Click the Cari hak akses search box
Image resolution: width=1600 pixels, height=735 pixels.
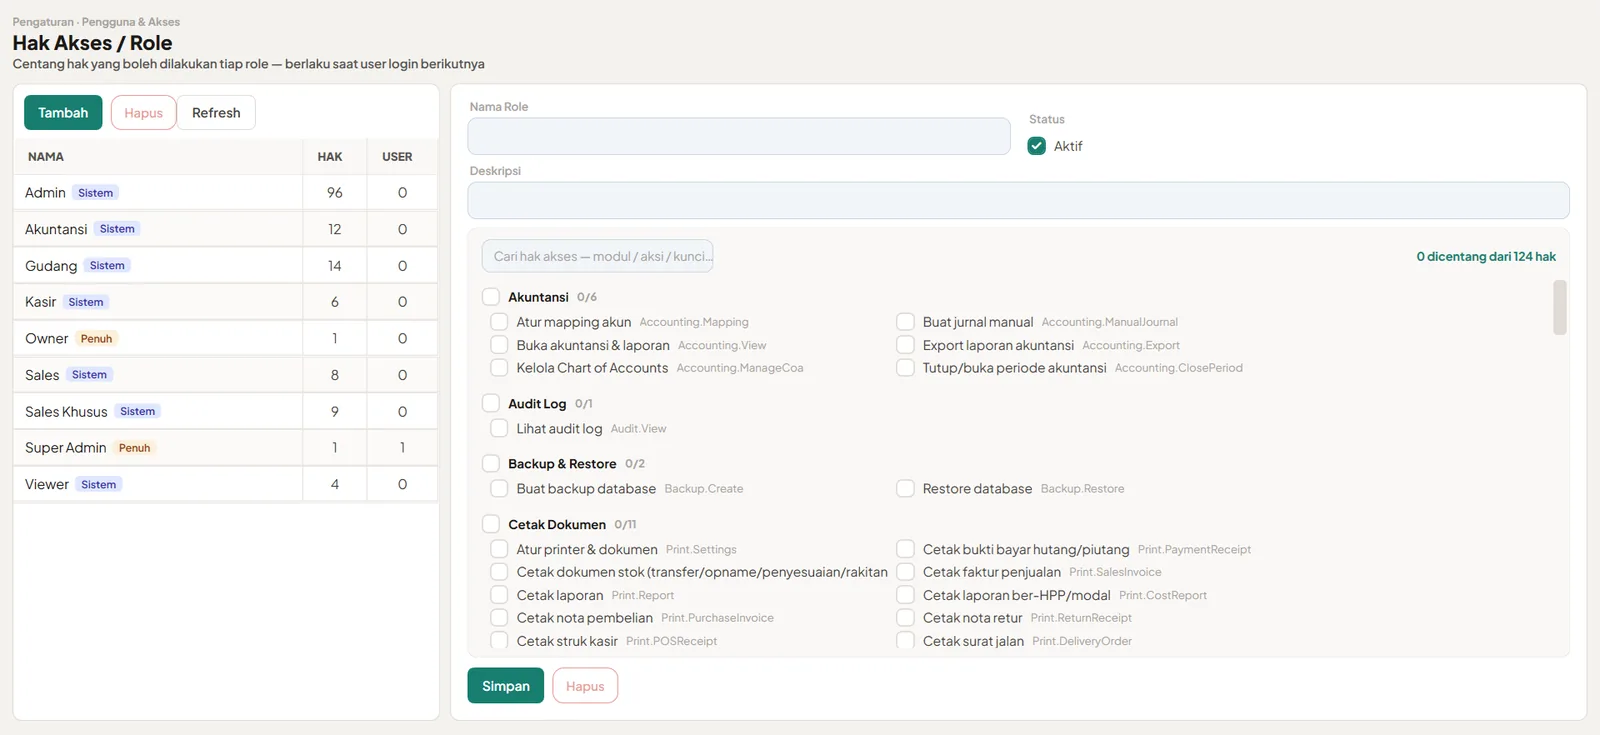pyautogui.click(x=597, y=256)
